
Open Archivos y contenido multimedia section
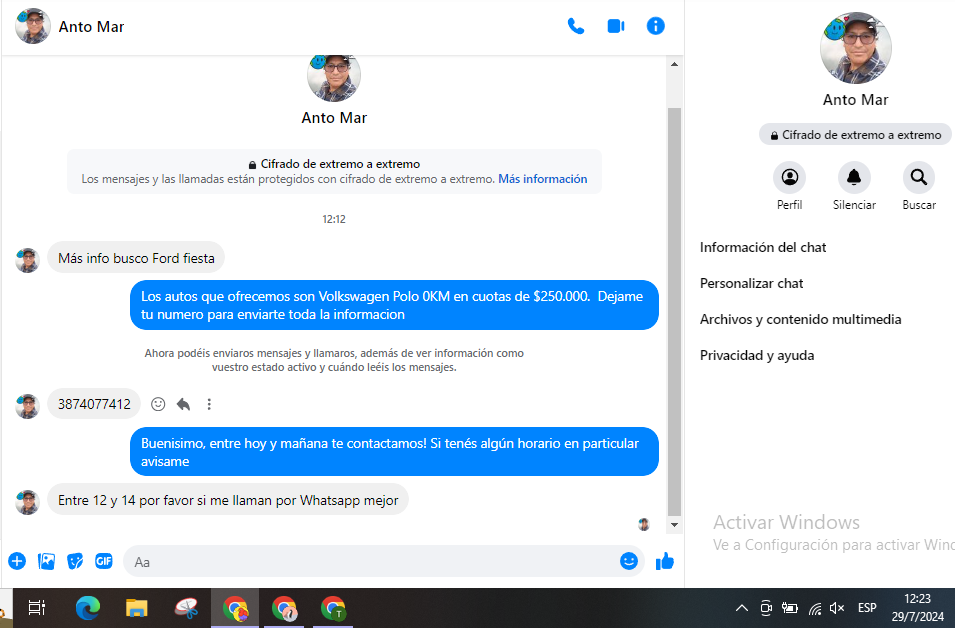[800, 319]
